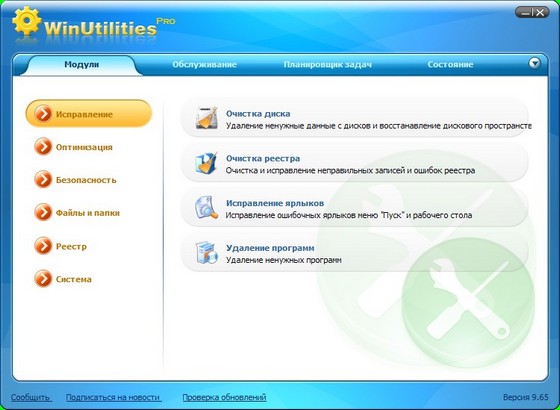The height and width of the screenshot is (410, 560).
Task: Click the WinUtilities gear logo
Action: coord(26,21)
